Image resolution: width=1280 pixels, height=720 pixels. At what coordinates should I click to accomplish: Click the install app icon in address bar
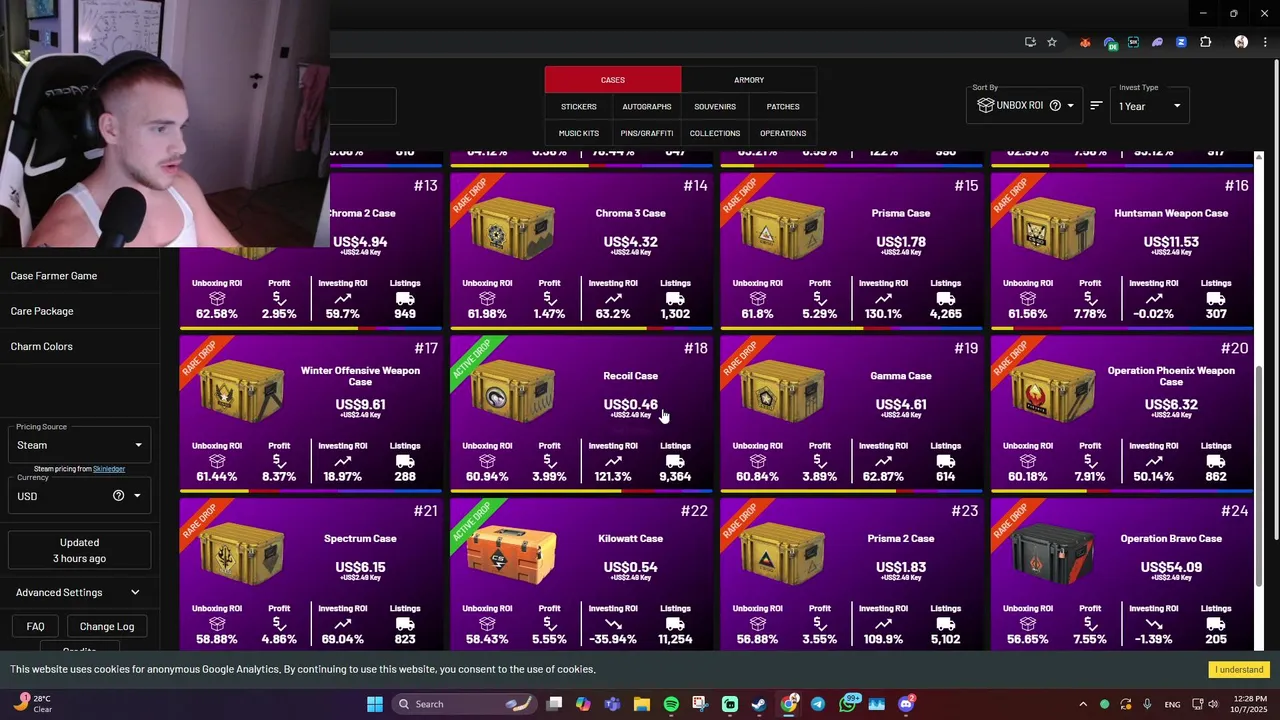point(1030,42)
